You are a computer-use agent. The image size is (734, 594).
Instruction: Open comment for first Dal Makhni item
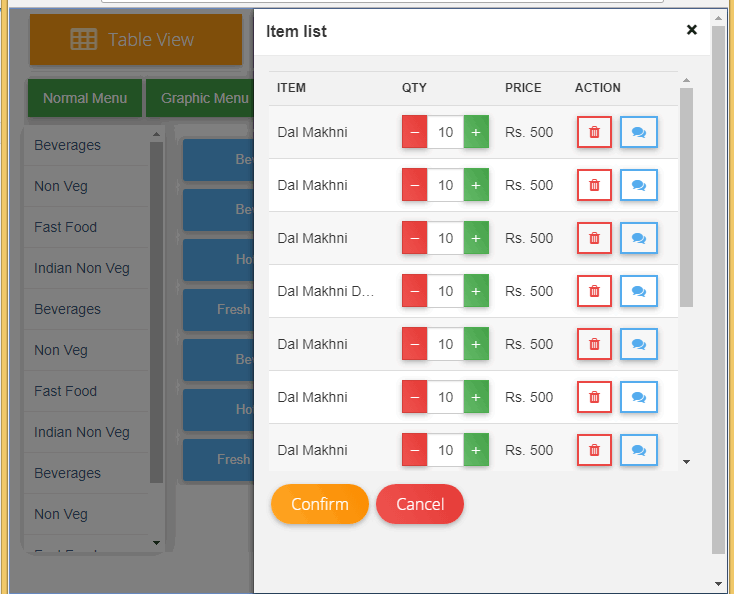[638, 132]
